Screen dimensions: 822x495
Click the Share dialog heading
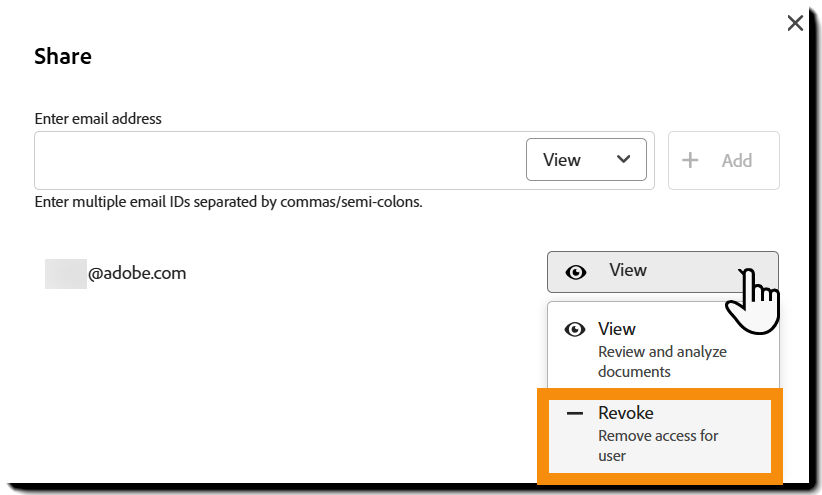[x=63, y=56]
